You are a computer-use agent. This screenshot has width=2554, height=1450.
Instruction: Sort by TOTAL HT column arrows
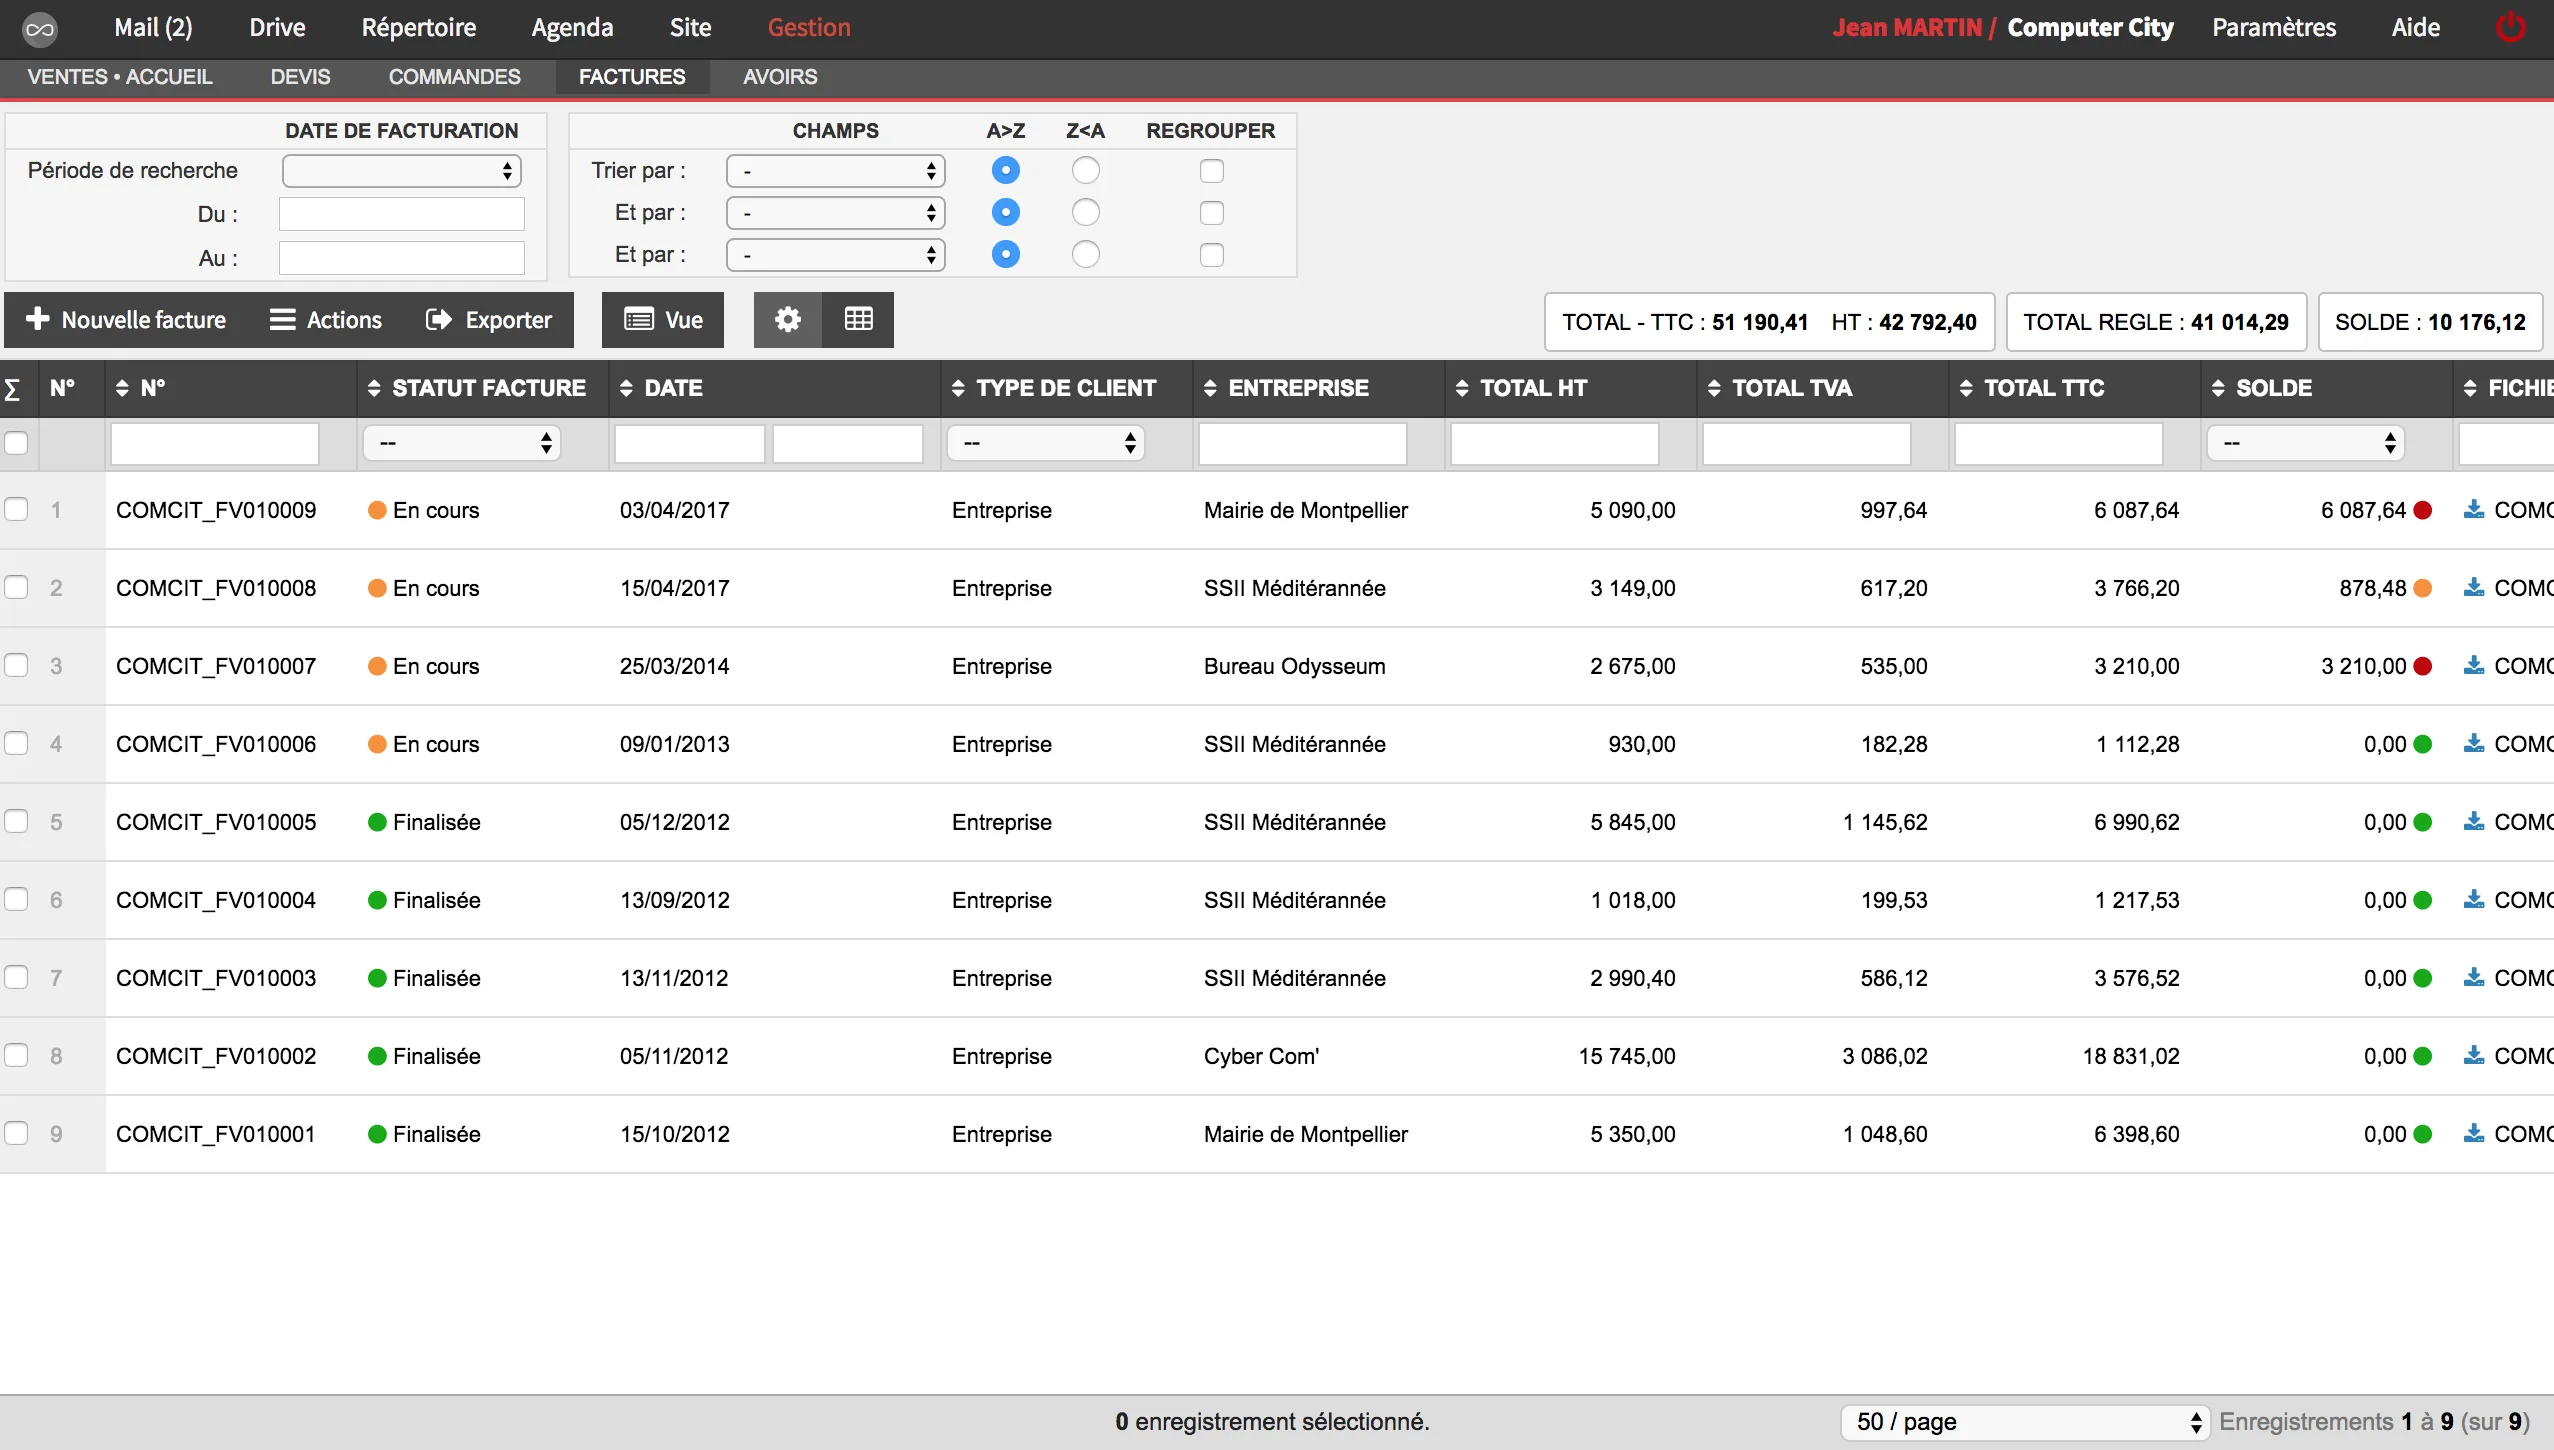click(1462, 388)
